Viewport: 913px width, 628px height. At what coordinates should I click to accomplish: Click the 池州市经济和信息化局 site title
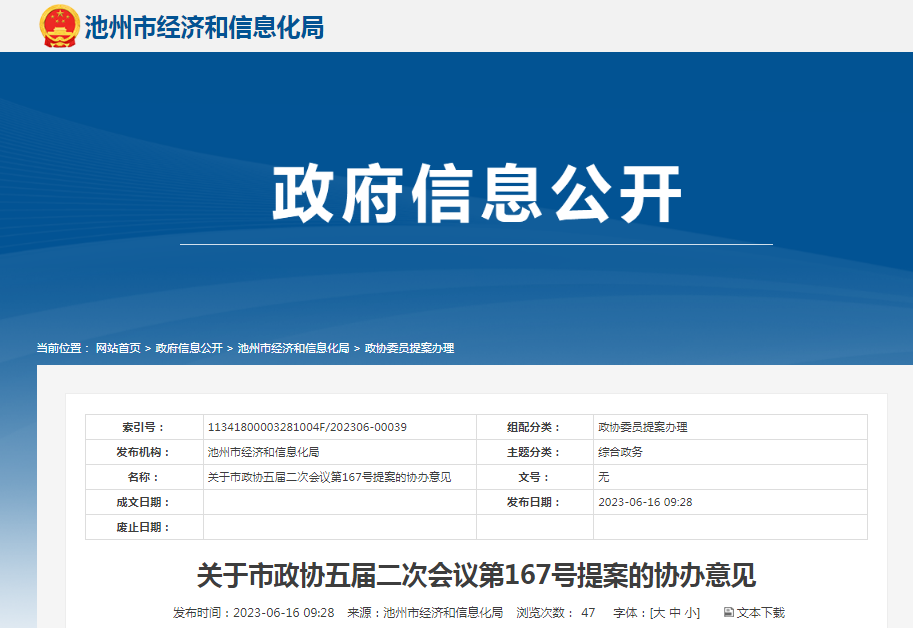point(204,27)
